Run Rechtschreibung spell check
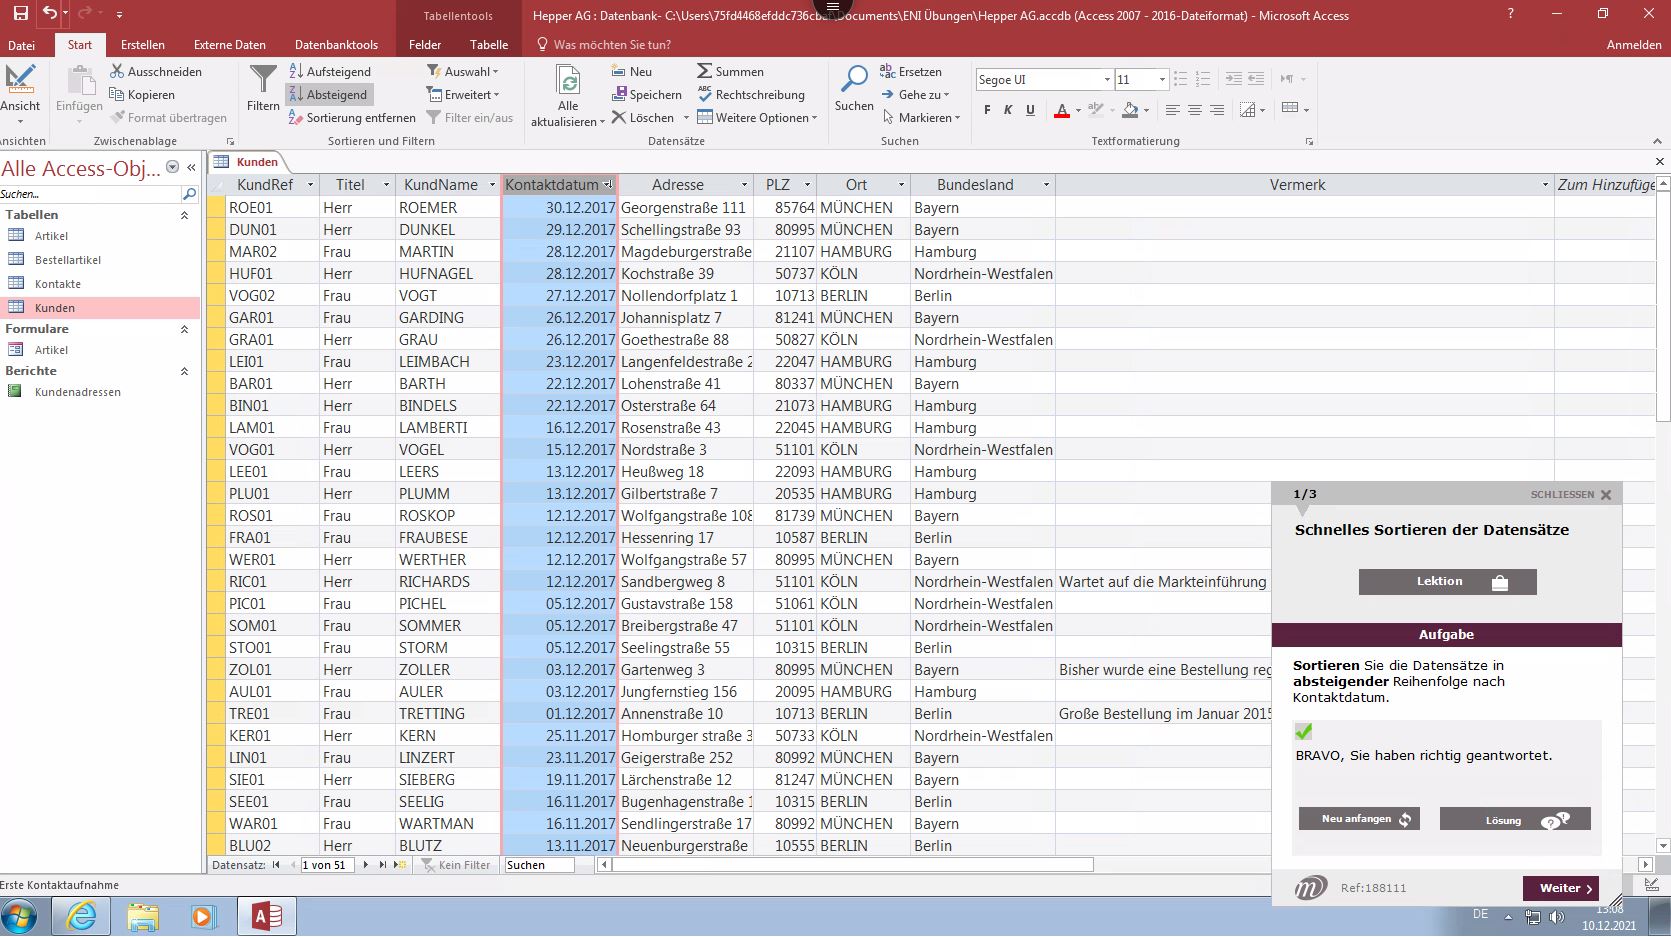Screen dimensions: 1671x937 coord(751,95)
